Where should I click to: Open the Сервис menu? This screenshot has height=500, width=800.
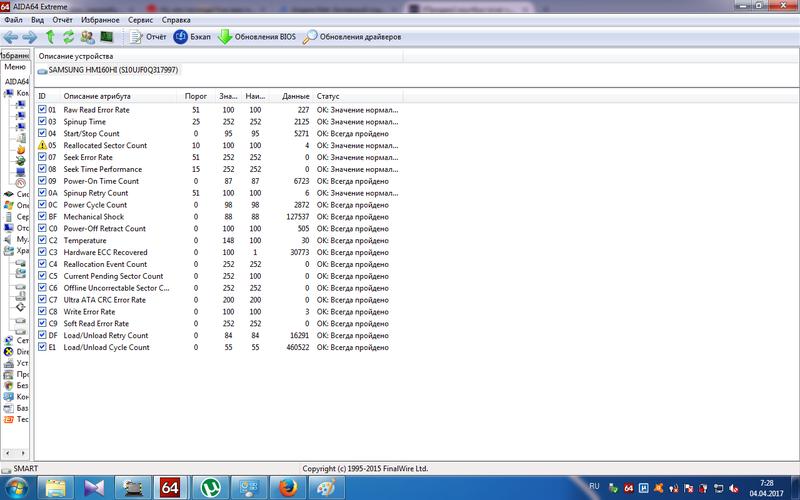click(140, 20)
